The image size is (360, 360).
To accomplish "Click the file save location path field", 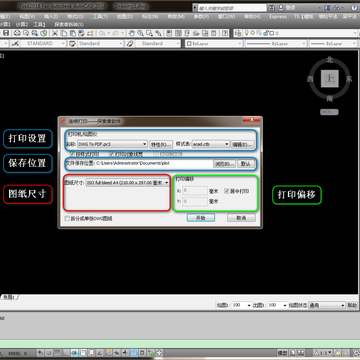I will click(x=154, y=163).
